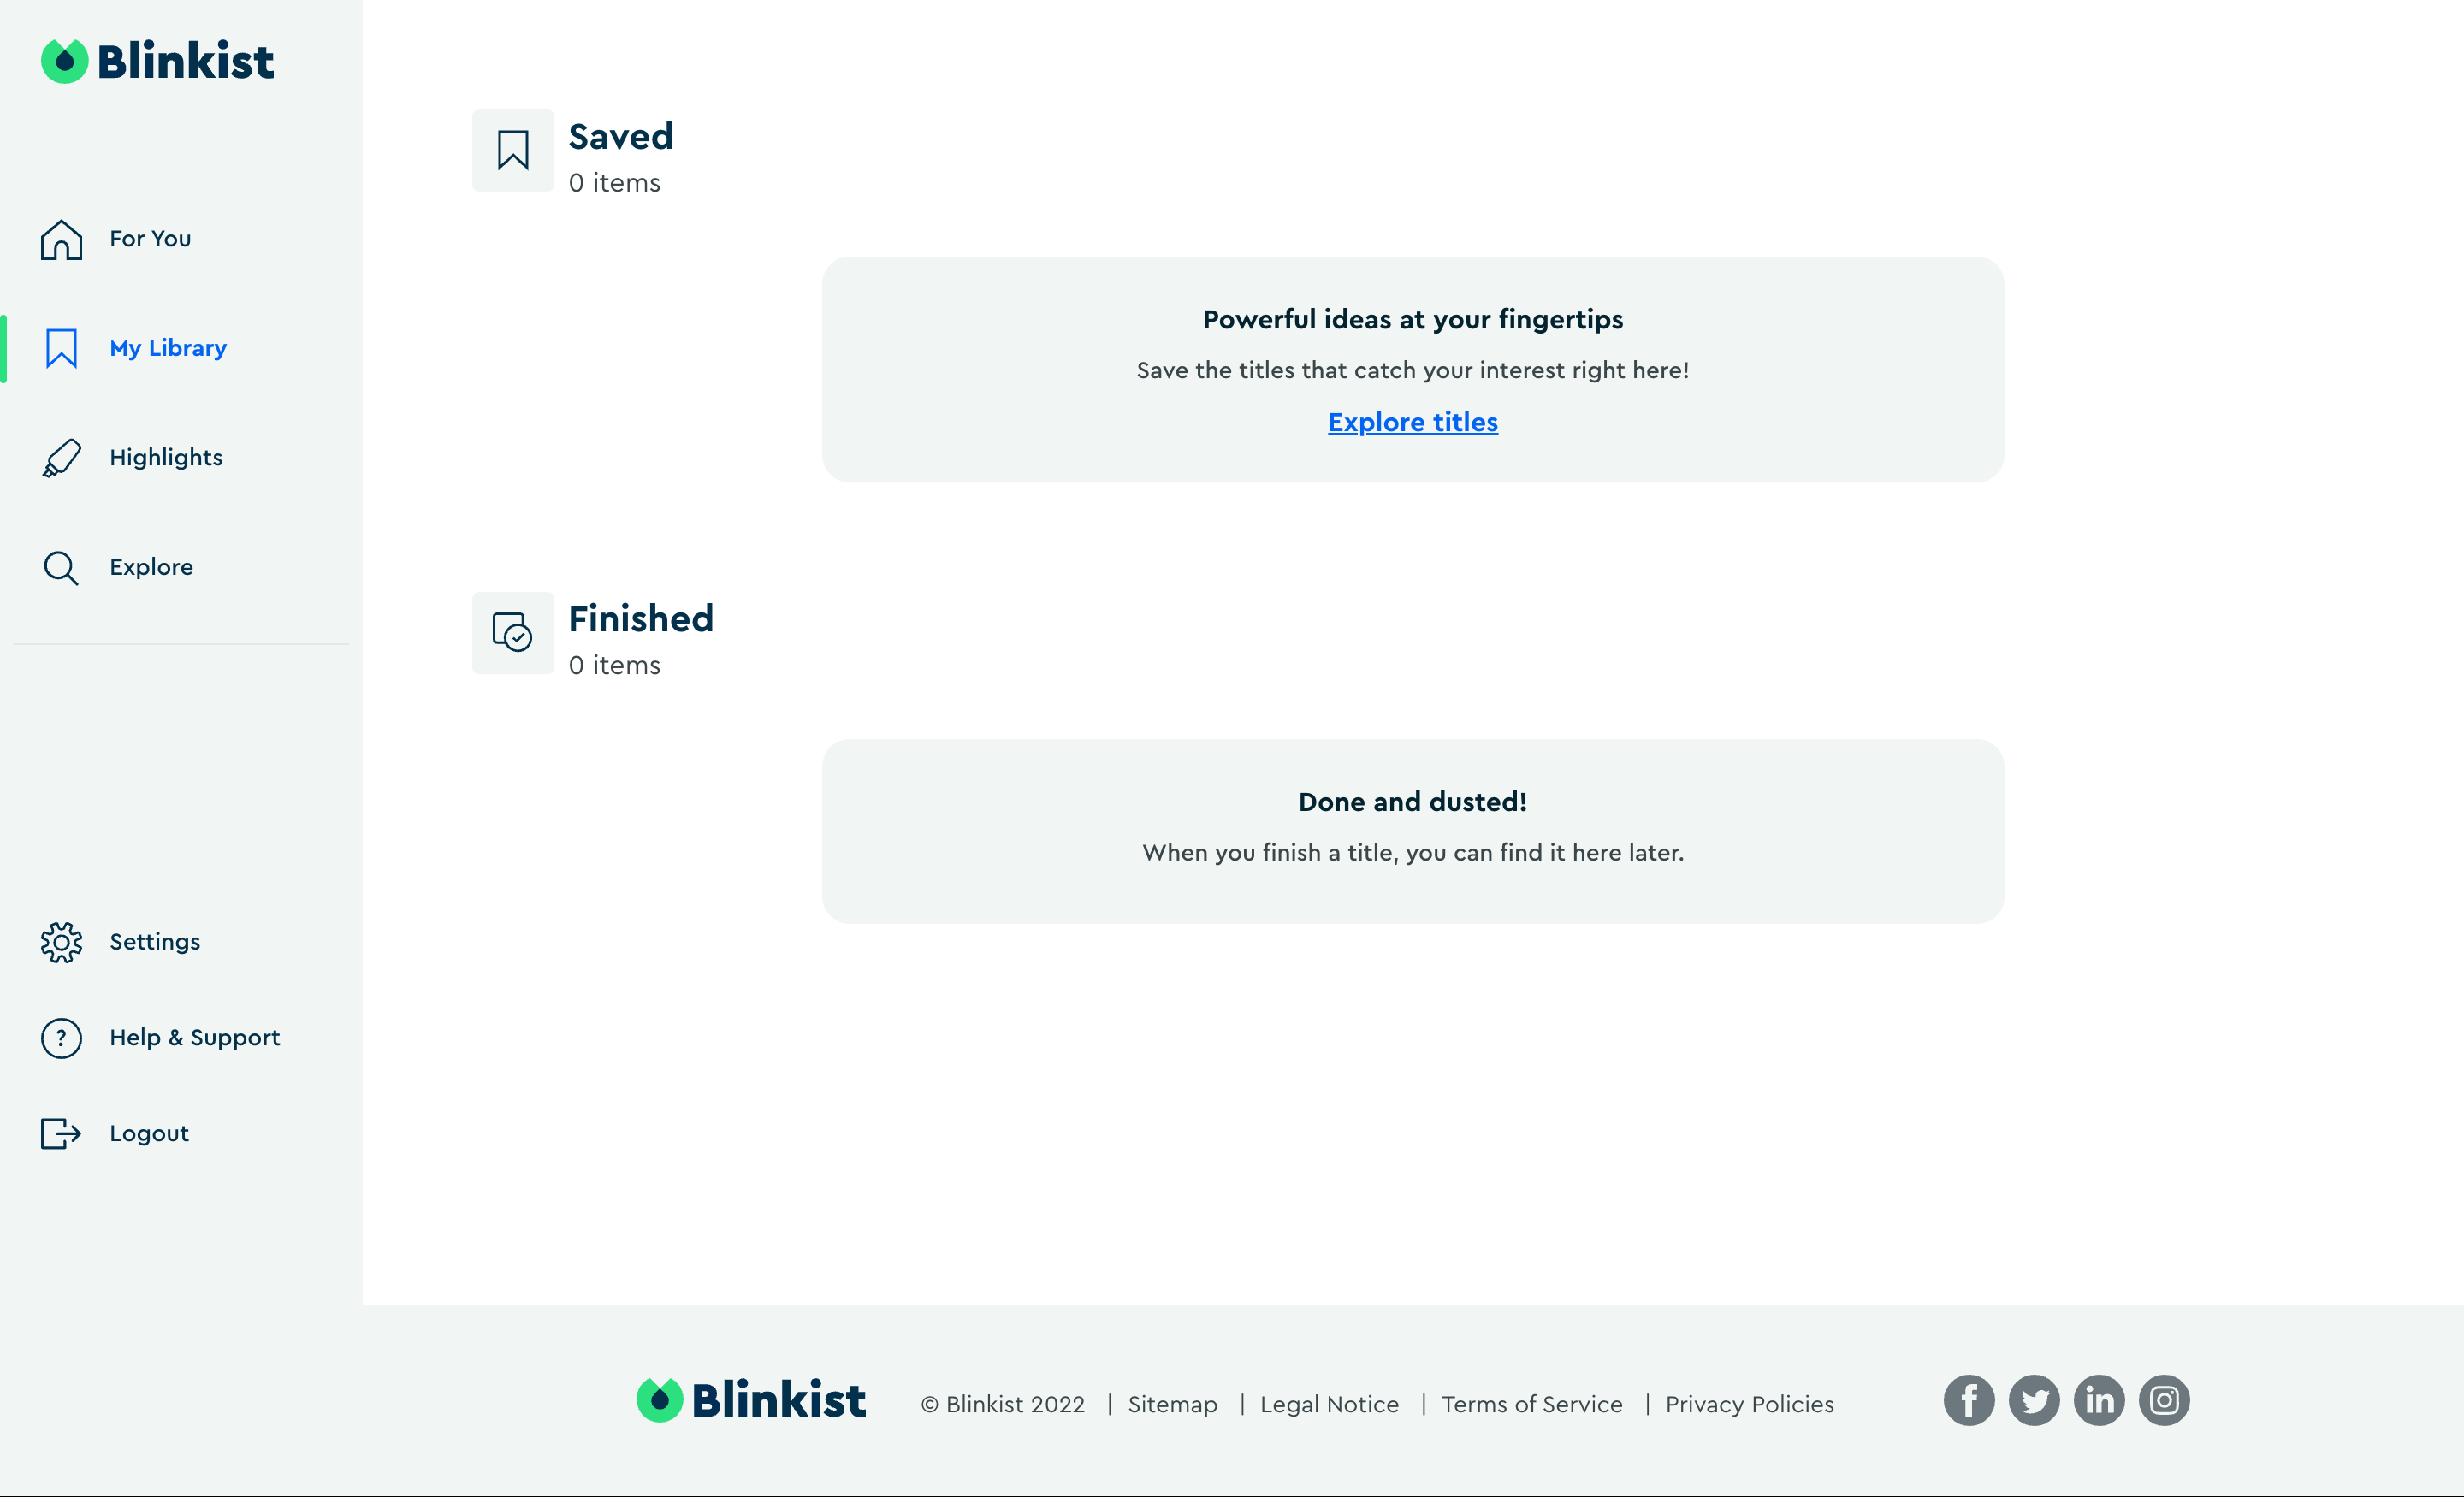Open the Sitemap footer link
The height and width of the screenshot is (1497, 2464).
tap(1172, 1404)
